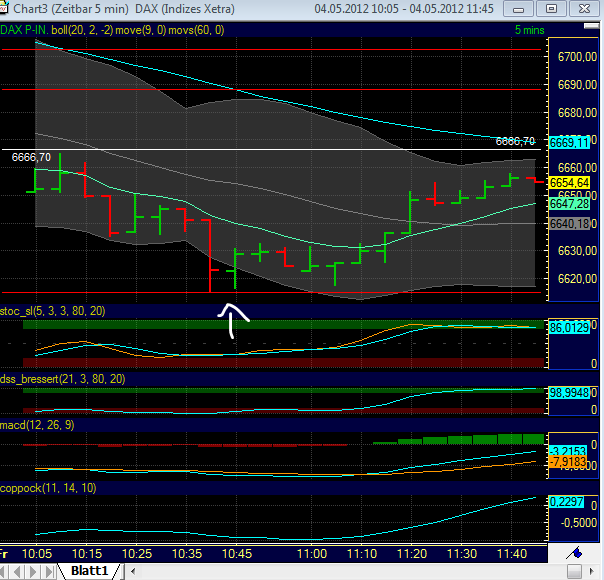The height and width of the screenshot is (580, 604).
Task: Click the 'DAX (Indizes Xetra)' title text
Action: coord(185,8)
